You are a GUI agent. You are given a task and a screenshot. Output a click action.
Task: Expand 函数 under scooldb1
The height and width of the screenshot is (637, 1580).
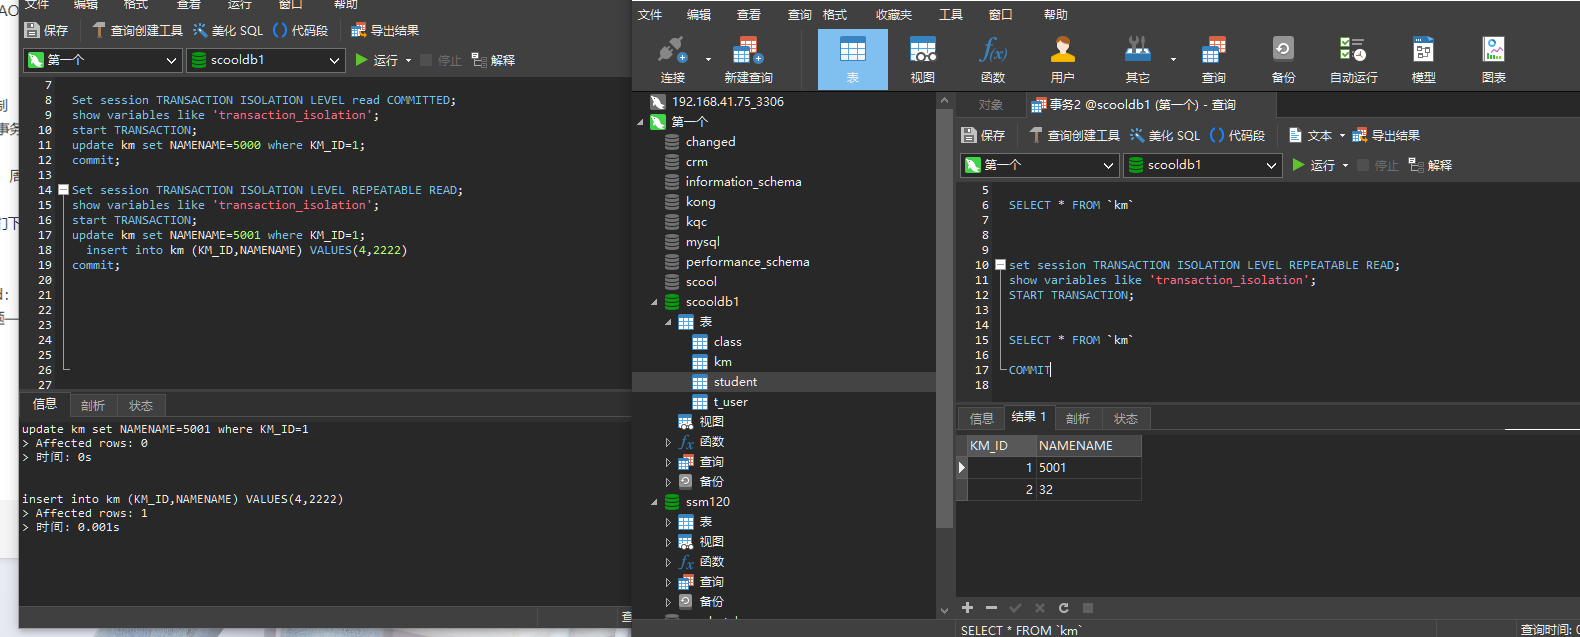669,442
